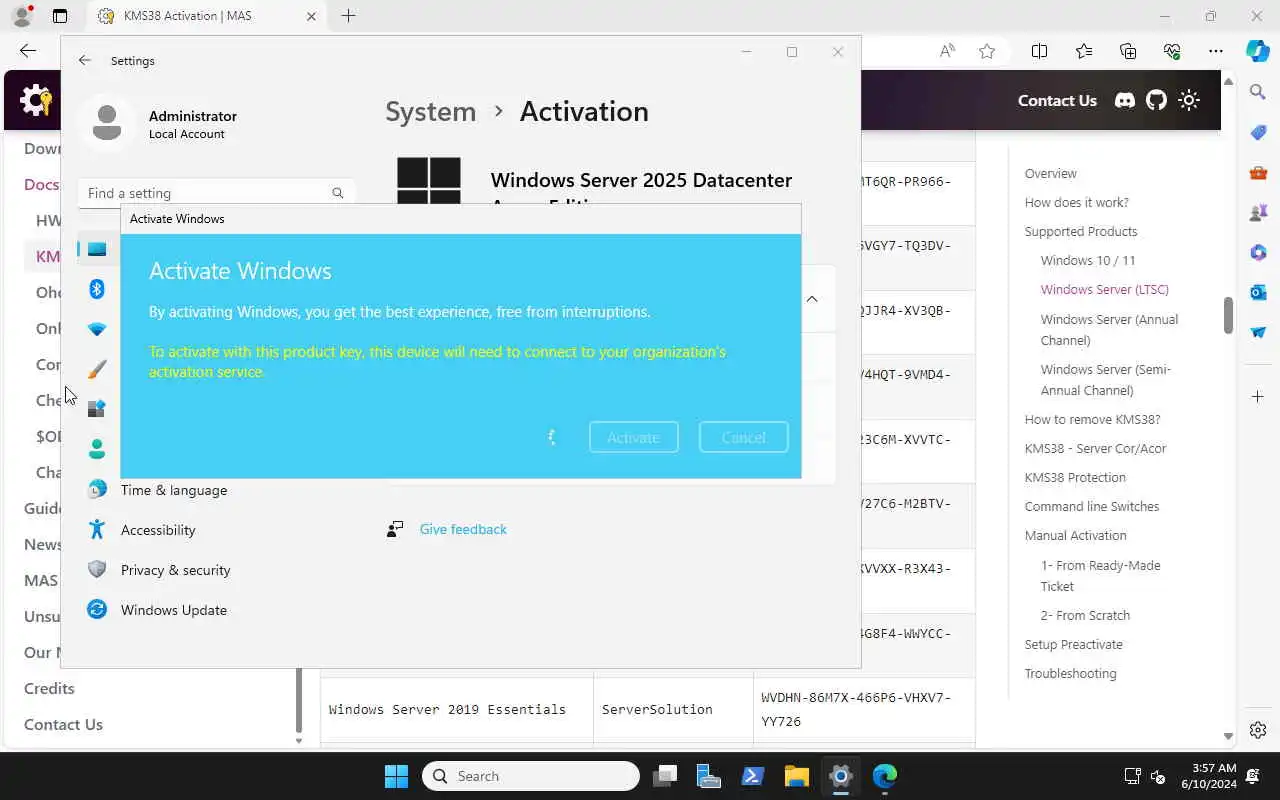Open Edge Collections icon
Image resolution: width=1280 pixels, height=800 pixels.
point(1128,51)
